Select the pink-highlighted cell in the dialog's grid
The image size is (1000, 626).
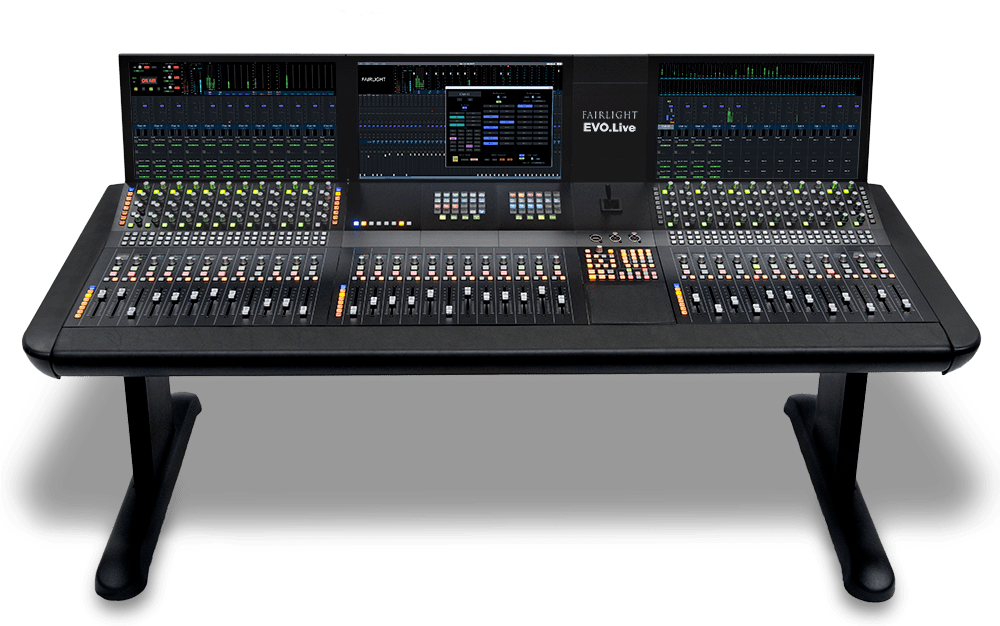[453, 138]
